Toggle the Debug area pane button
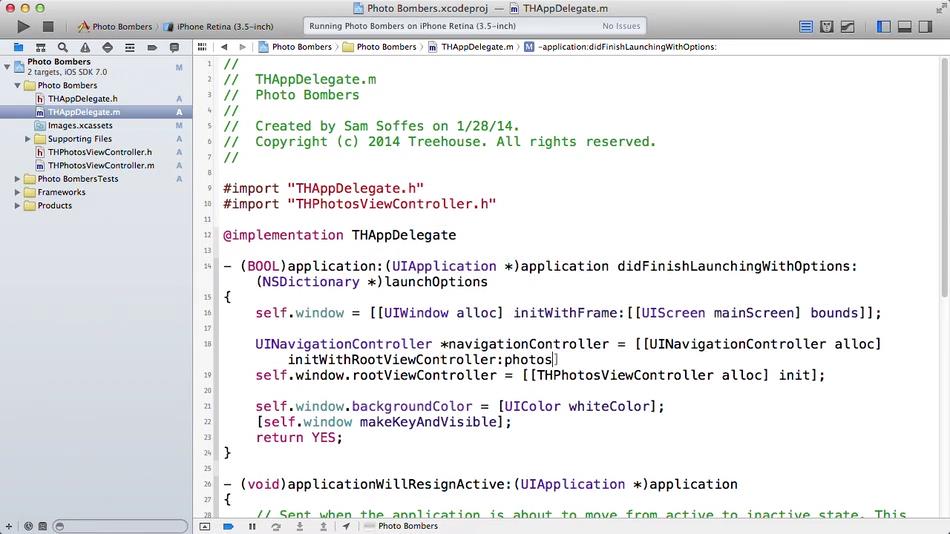Viewport: 950px width, 534px height. point(905,27)
